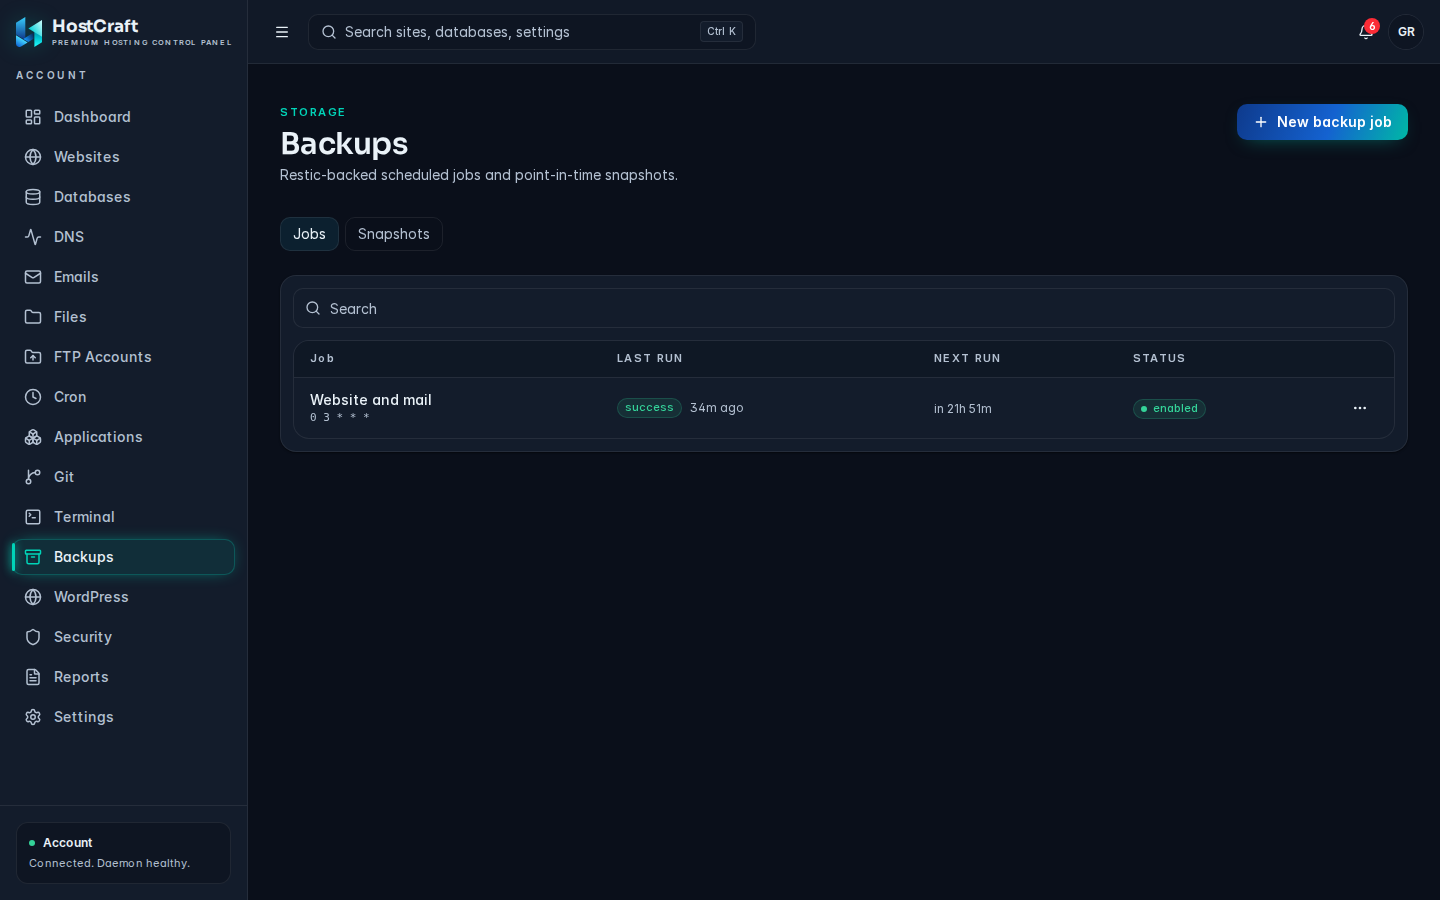Viewport: 1440px width, 900px height.
Task: Open the Dashboard icon in sidebar
Action: 33,117
